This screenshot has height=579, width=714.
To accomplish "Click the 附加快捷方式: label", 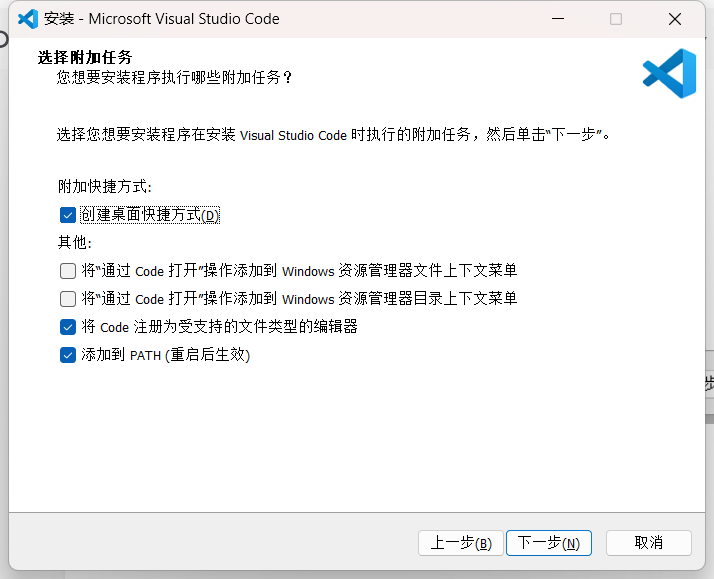I will (x=105, y=187).
